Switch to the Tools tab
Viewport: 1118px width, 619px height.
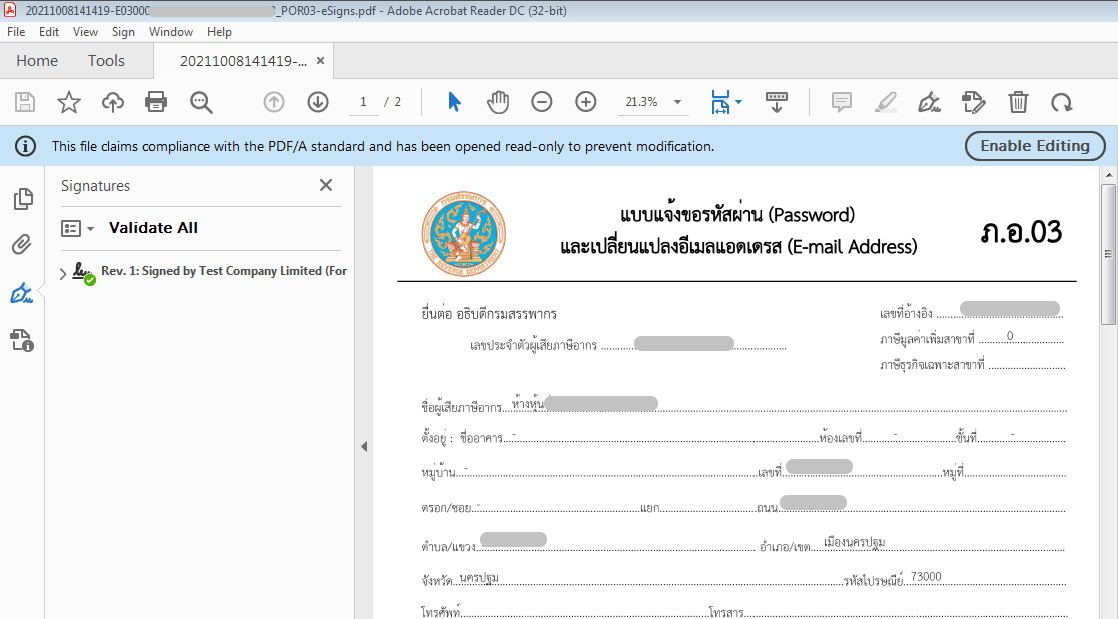(x=106, y=61)
